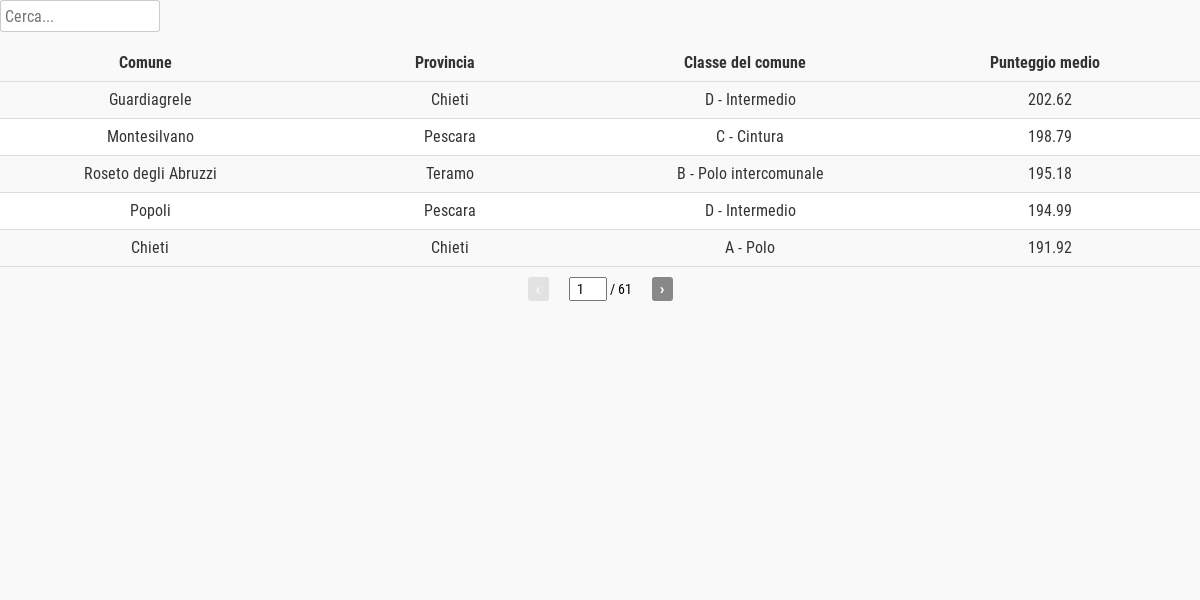This screenshot has height=600, width=1200.
Task: Click the B - Polo intercomunale cell
Action: click(750, 174)
